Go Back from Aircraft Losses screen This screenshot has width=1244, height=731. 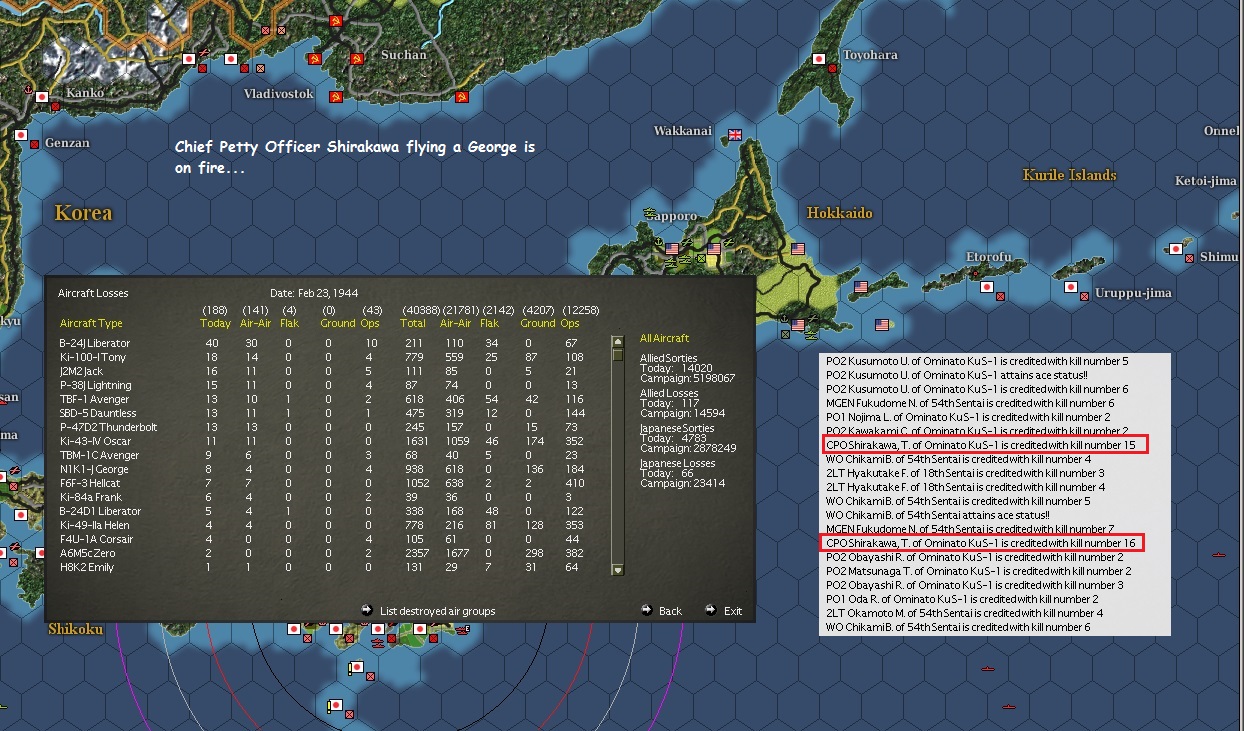[x=670, y=611]
